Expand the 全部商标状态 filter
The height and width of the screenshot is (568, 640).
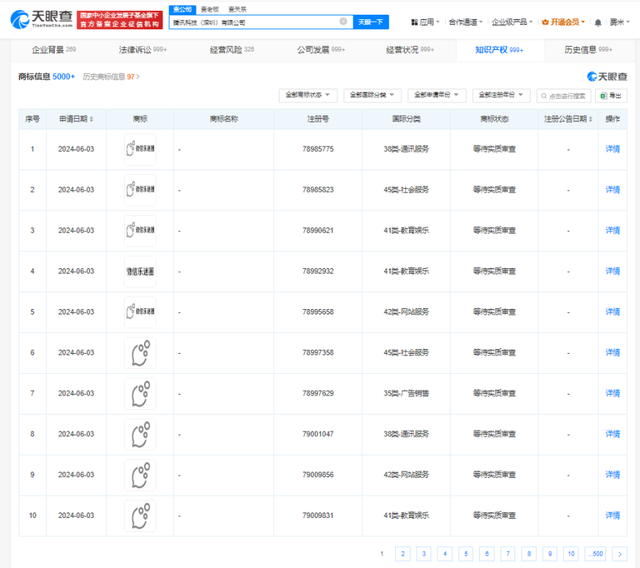coord(308,95)
